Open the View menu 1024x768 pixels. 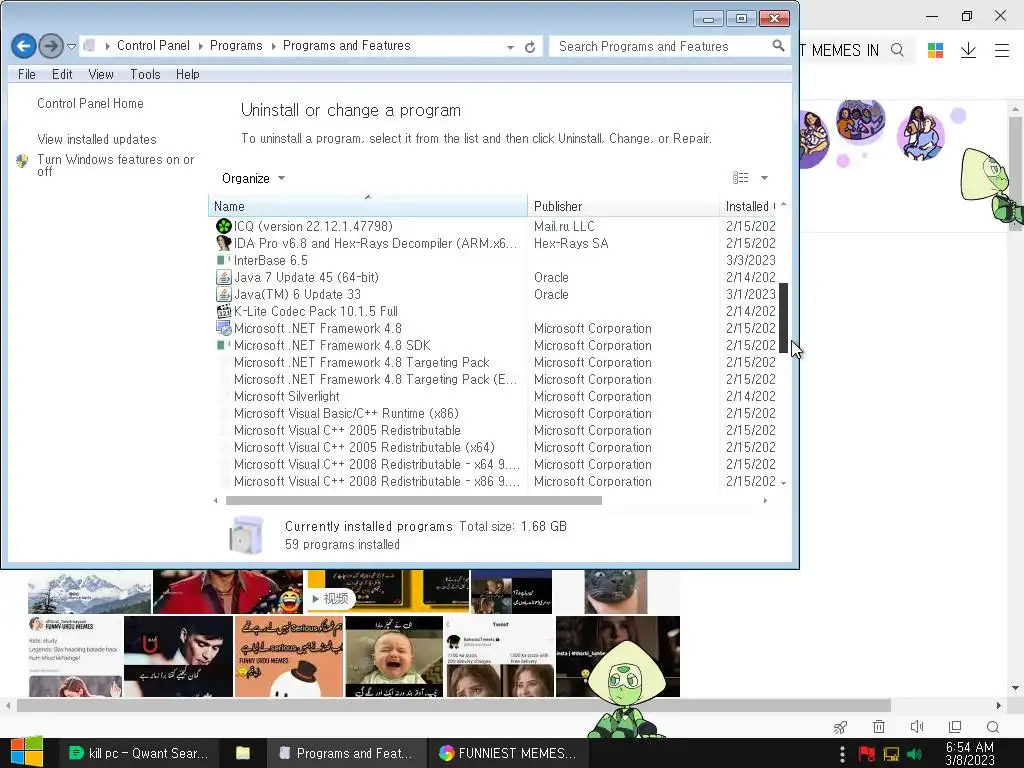(101, 74)
